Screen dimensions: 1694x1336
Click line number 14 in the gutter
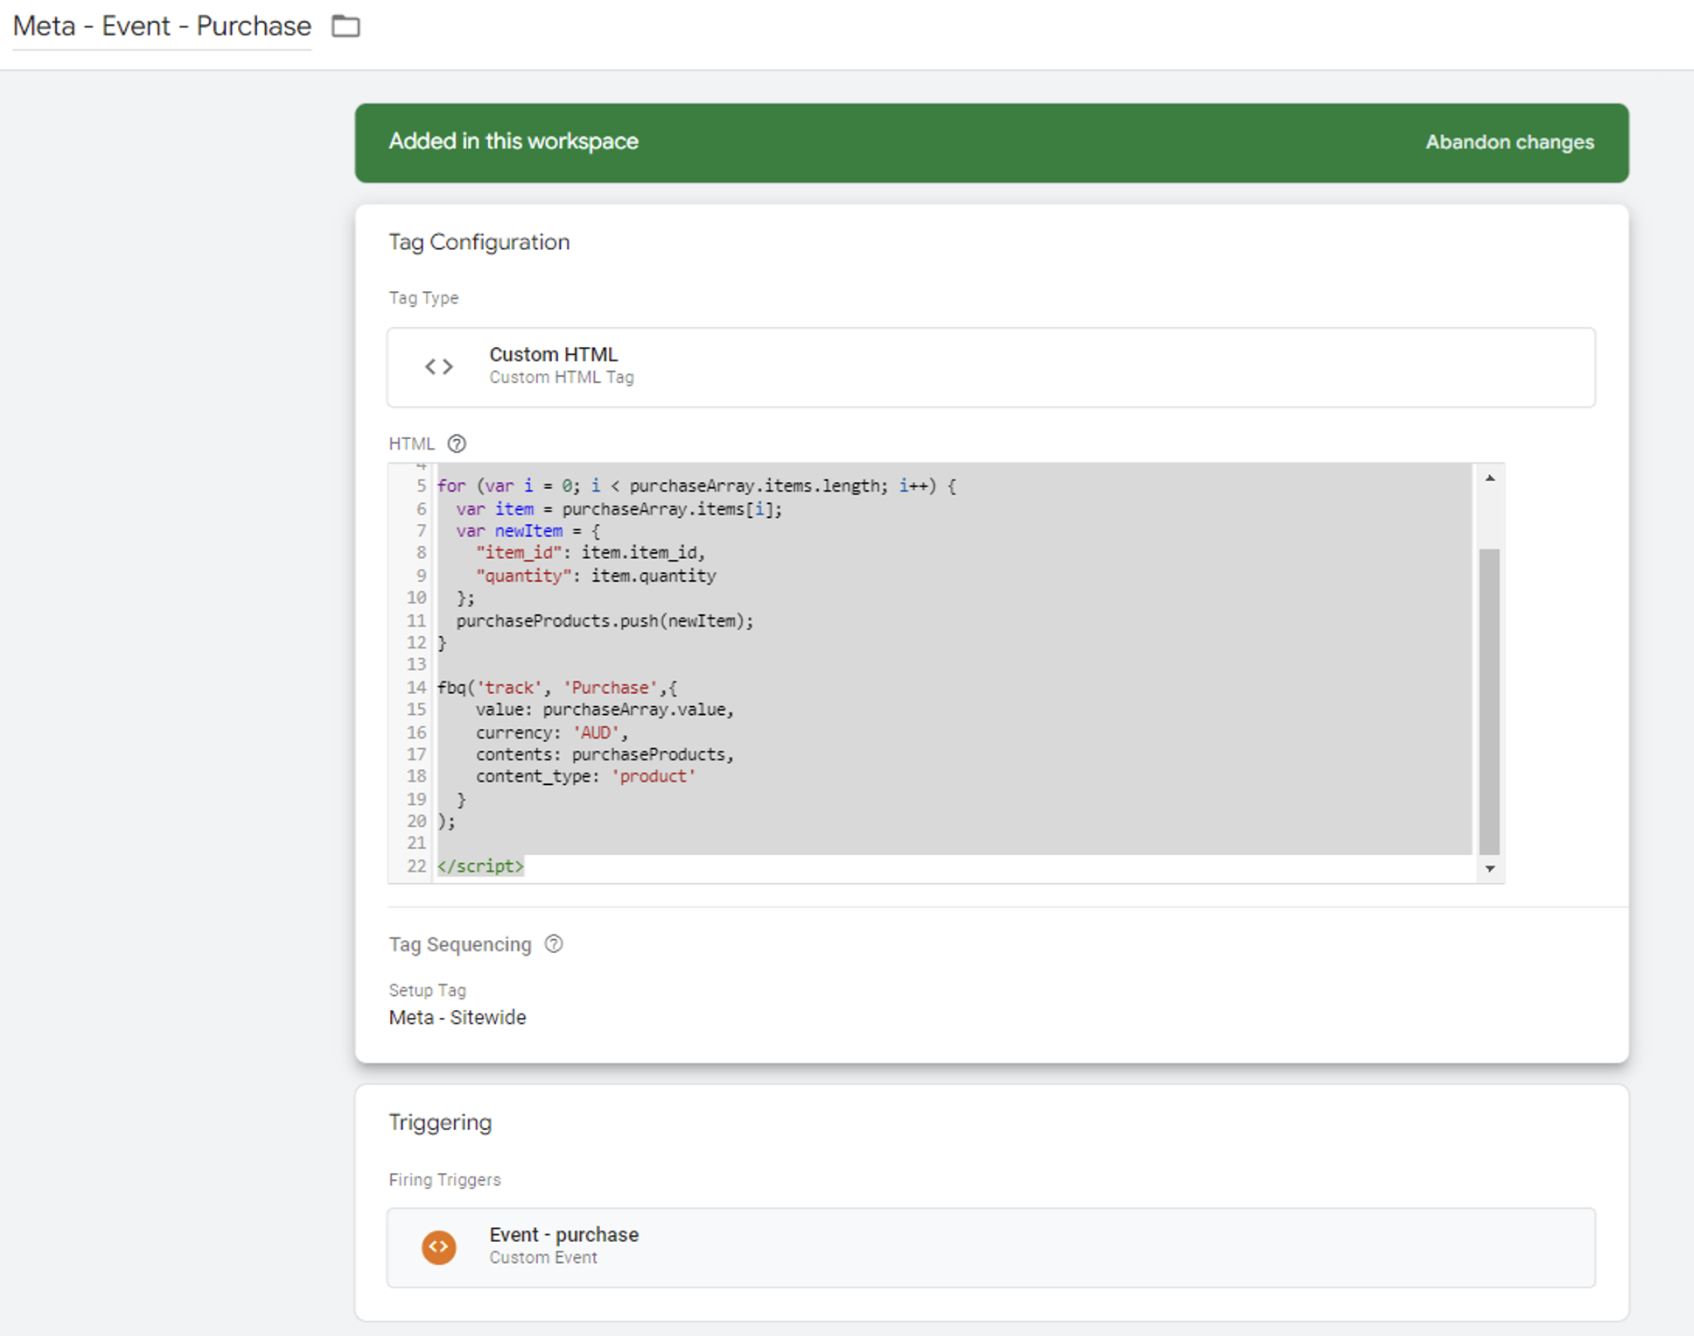[x=416, y=688]
